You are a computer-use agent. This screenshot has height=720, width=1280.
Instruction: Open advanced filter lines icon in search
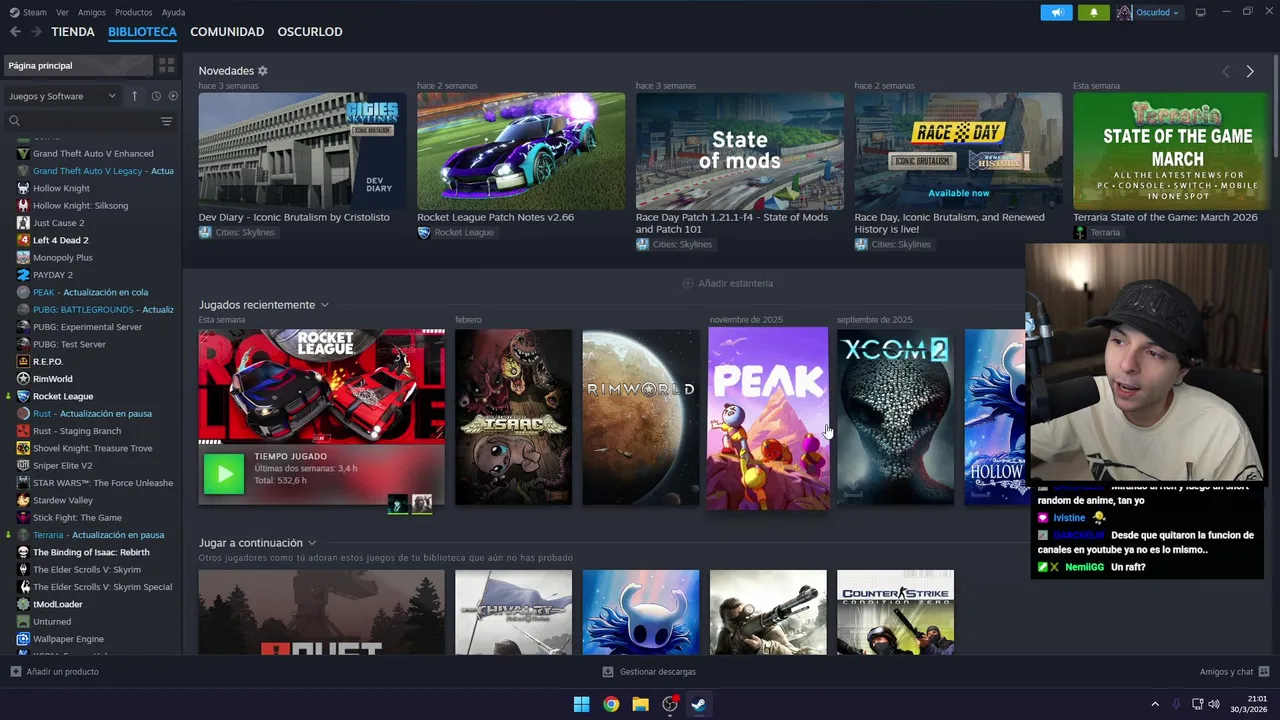click(166, 121)
